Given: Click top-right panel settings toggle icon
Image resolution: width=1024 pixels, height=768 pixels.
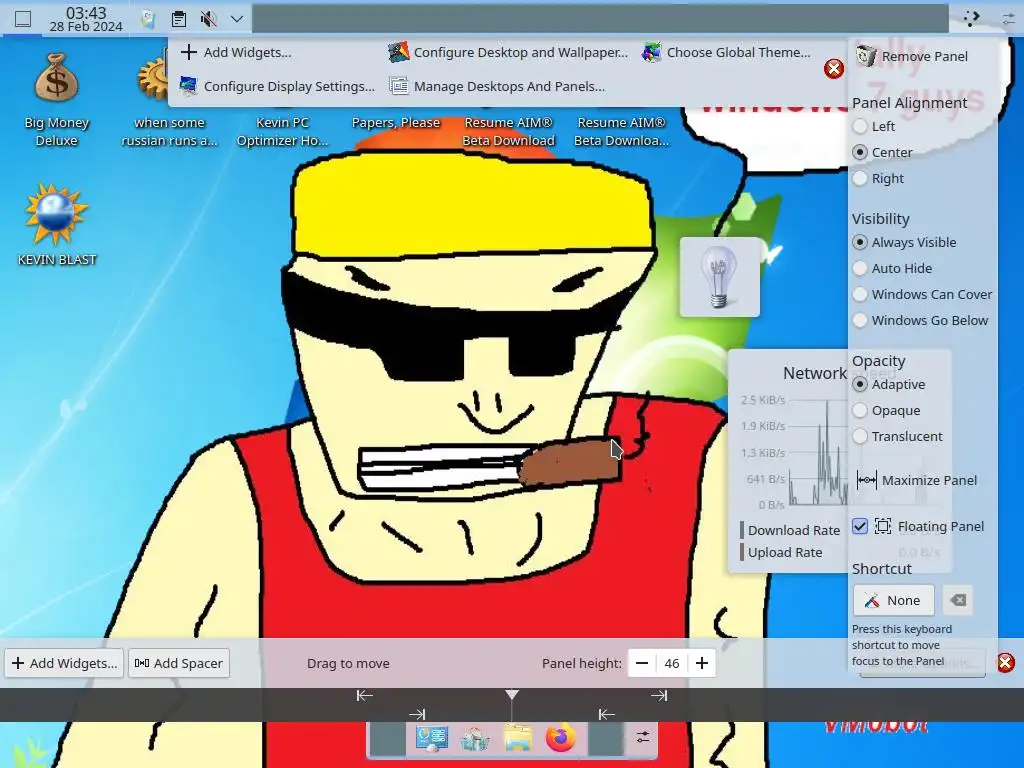Looking at the screenshot, I should tap(1009, 19).
